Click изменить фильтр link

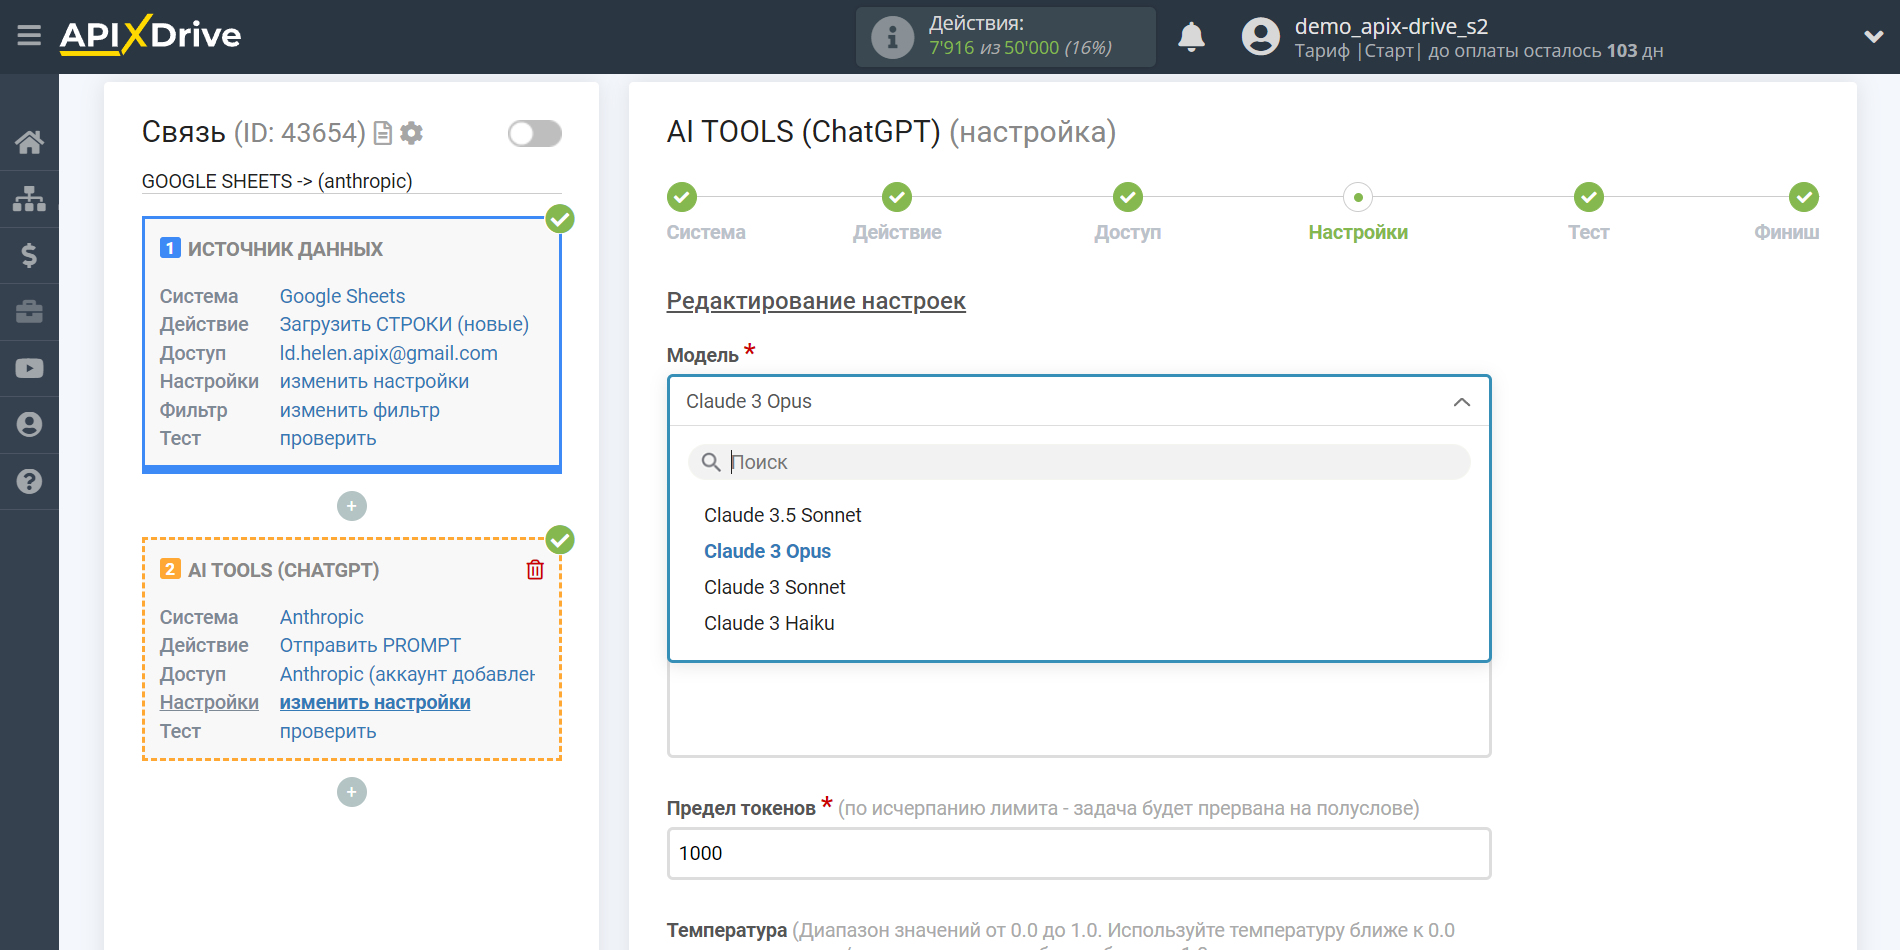point(359,410)
